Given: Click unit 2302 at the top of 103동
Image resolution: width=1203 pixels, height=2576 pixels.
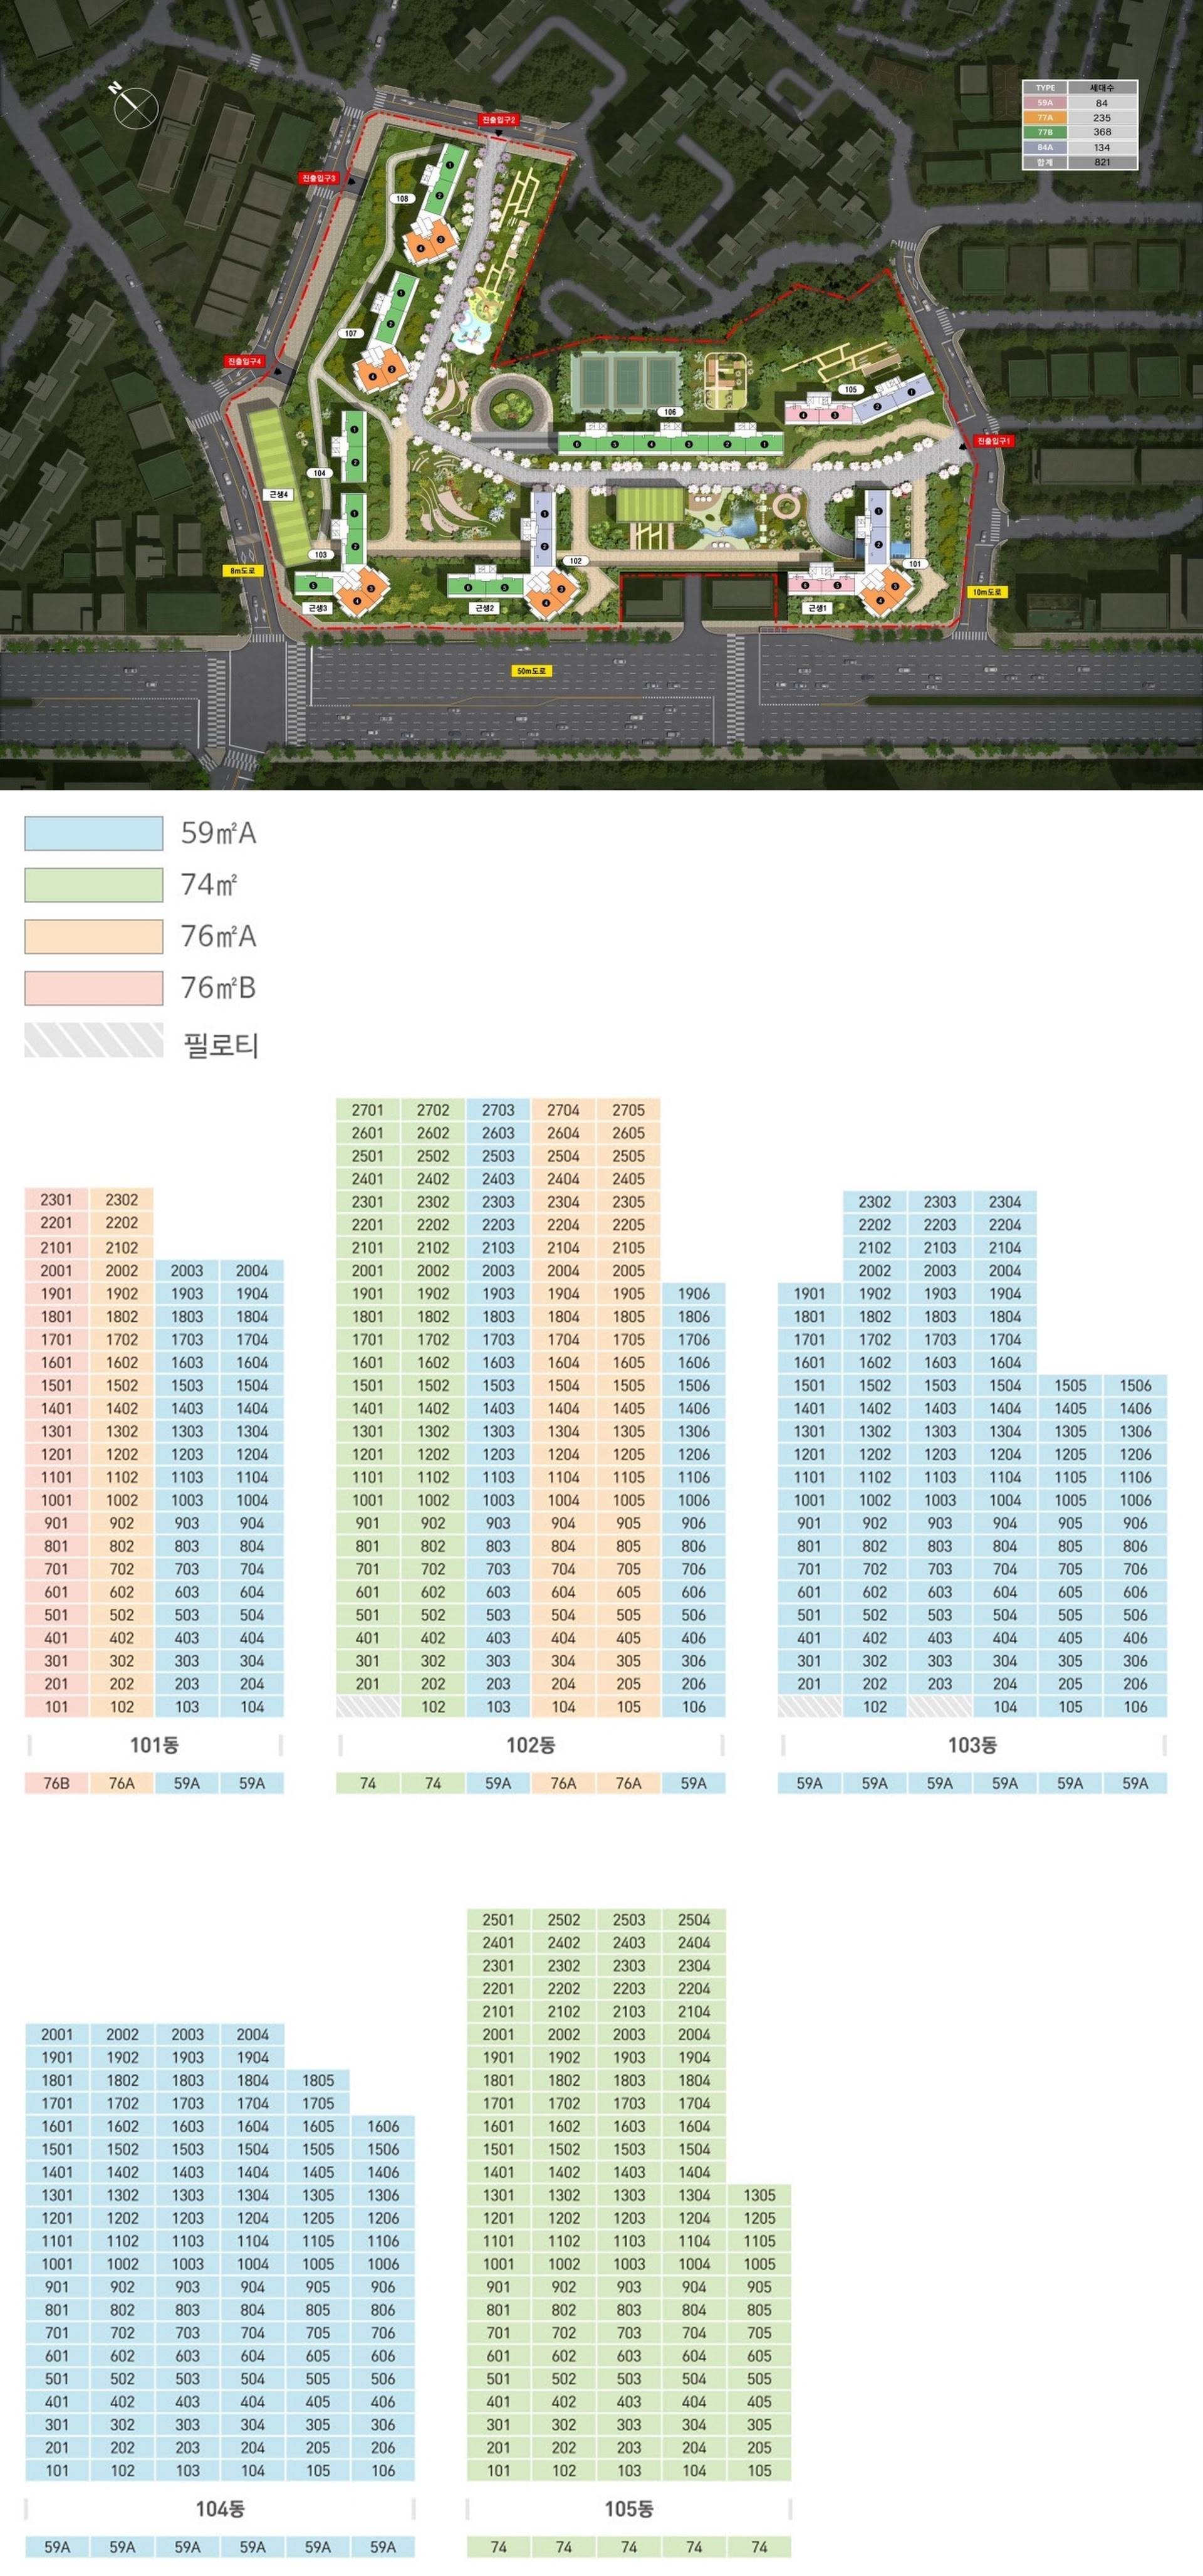Looking at the screenshot, I should coord(875,1201).
